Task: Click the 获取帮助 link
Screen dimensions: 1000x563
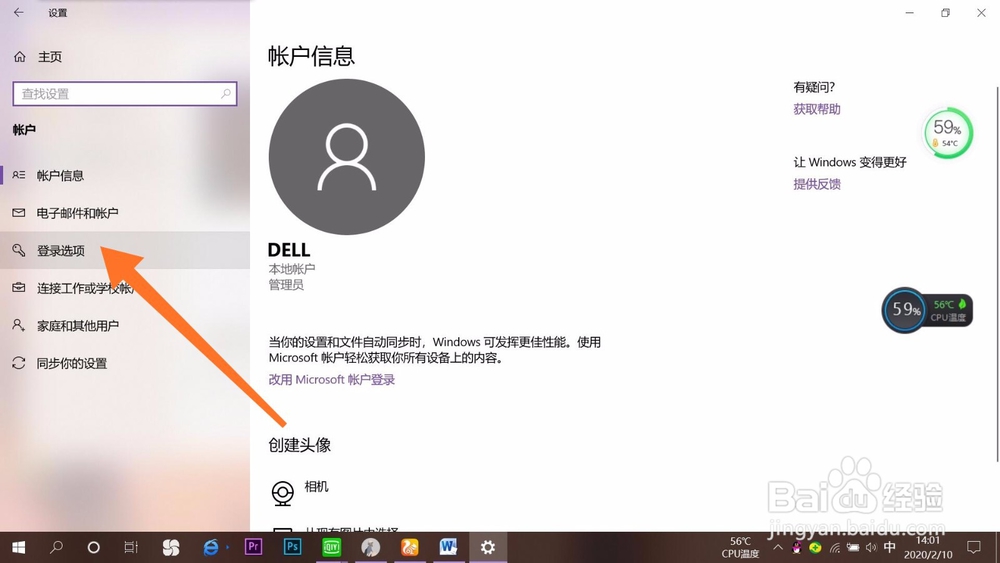Action: (x=816, y=109)
